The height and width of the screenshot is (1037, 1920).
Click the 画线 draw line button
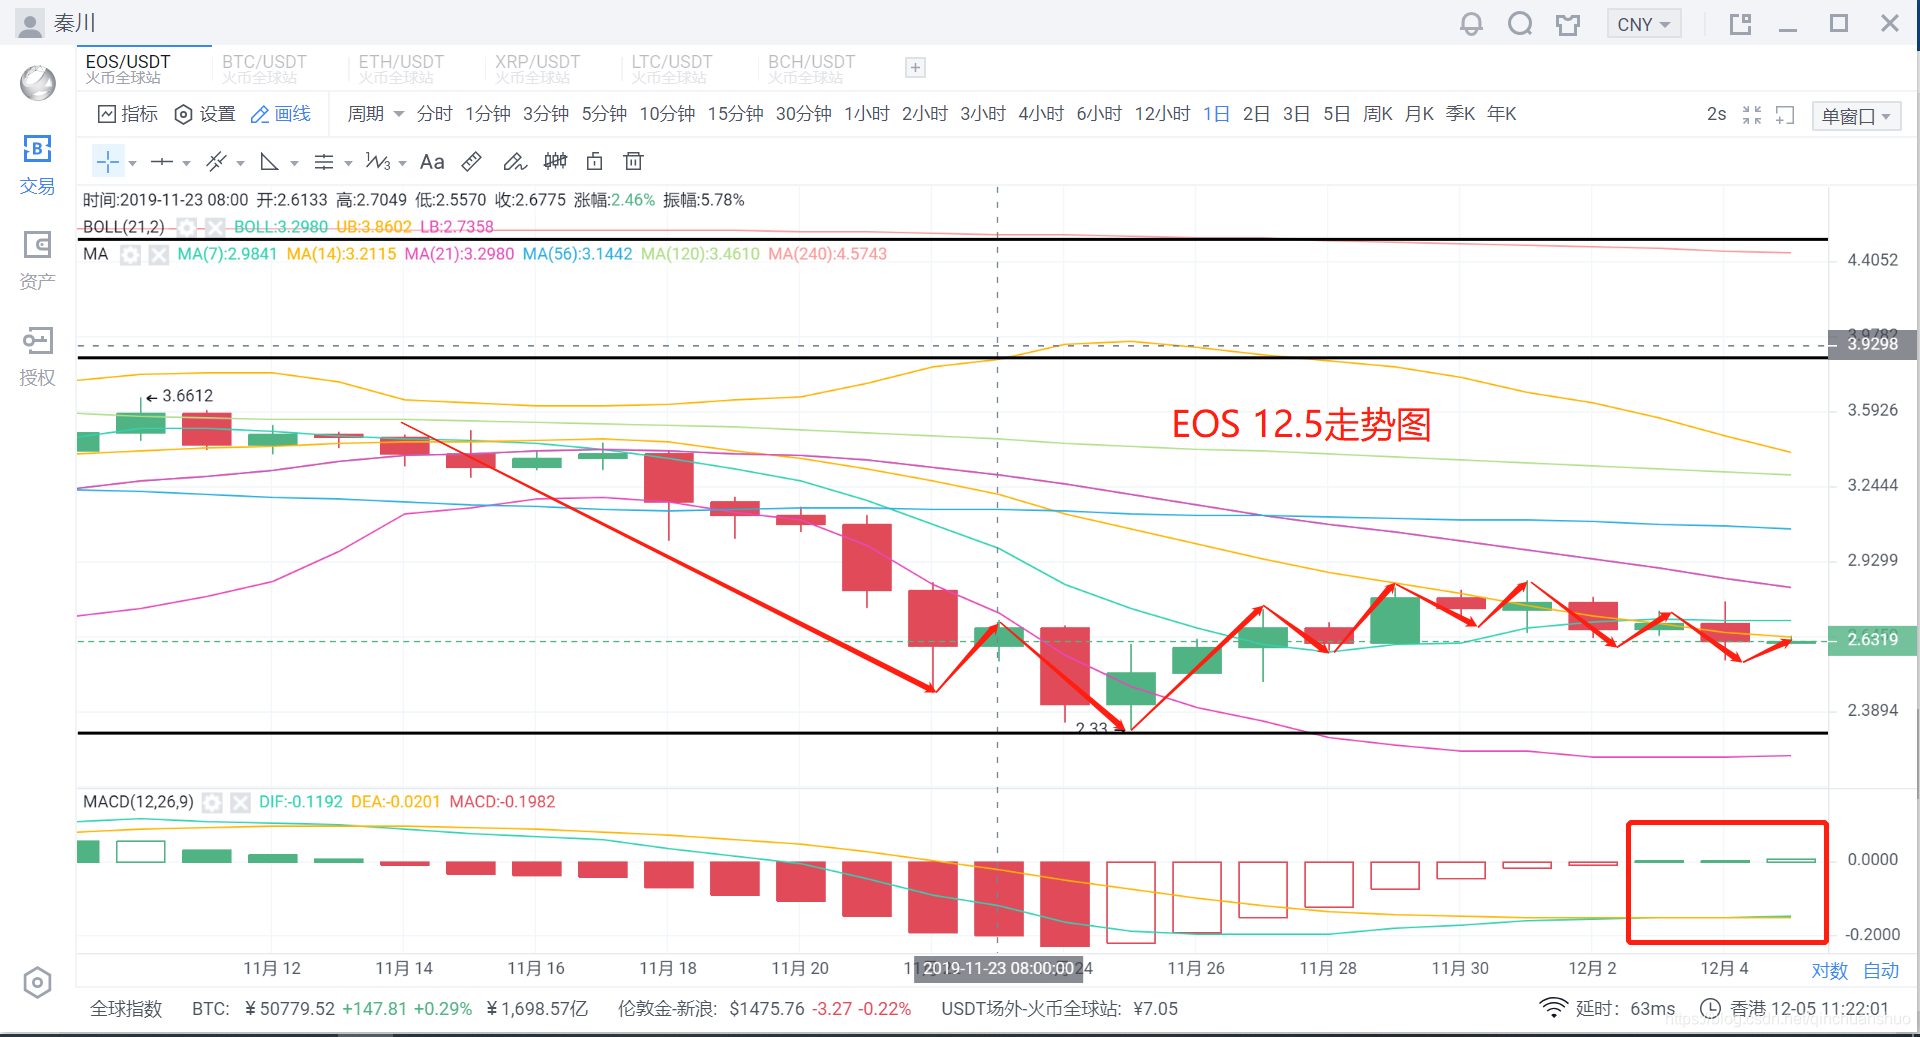click(x=281, y=114)
